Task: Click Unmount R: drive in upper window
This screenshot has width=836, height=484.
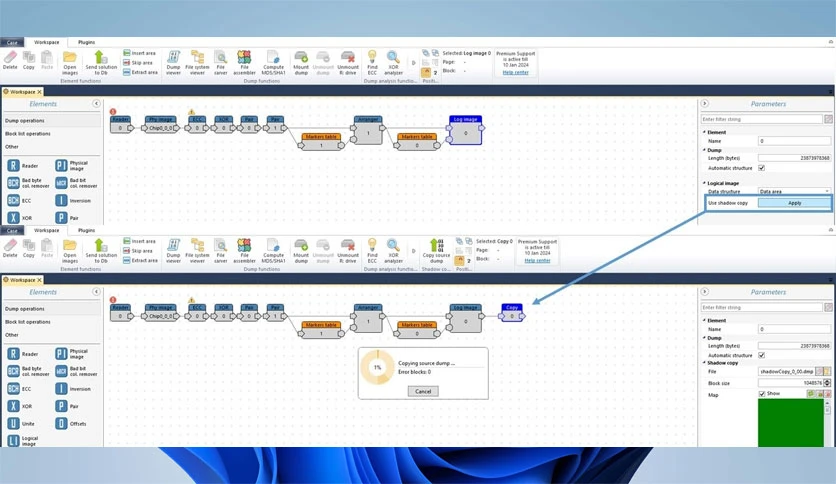Action: pyautogui.click(x=348, y=63)
